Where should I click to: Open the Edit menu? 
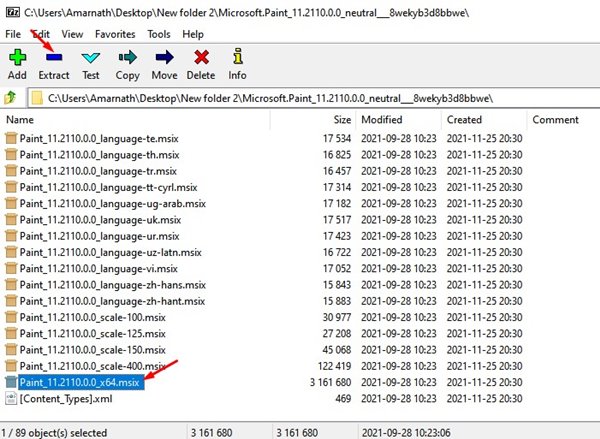[41, 34]
